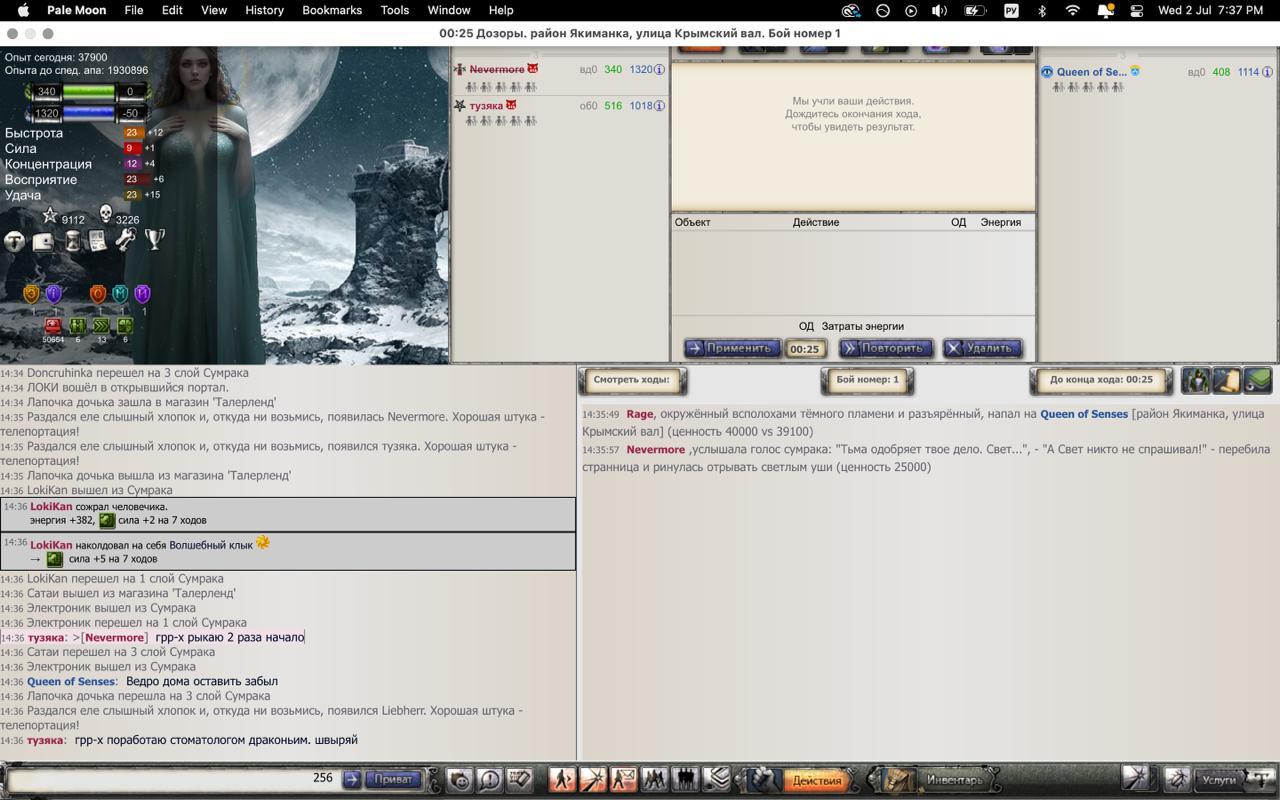
Task: Click the scroll icon right of turn timer
Action: point(1227,380)
